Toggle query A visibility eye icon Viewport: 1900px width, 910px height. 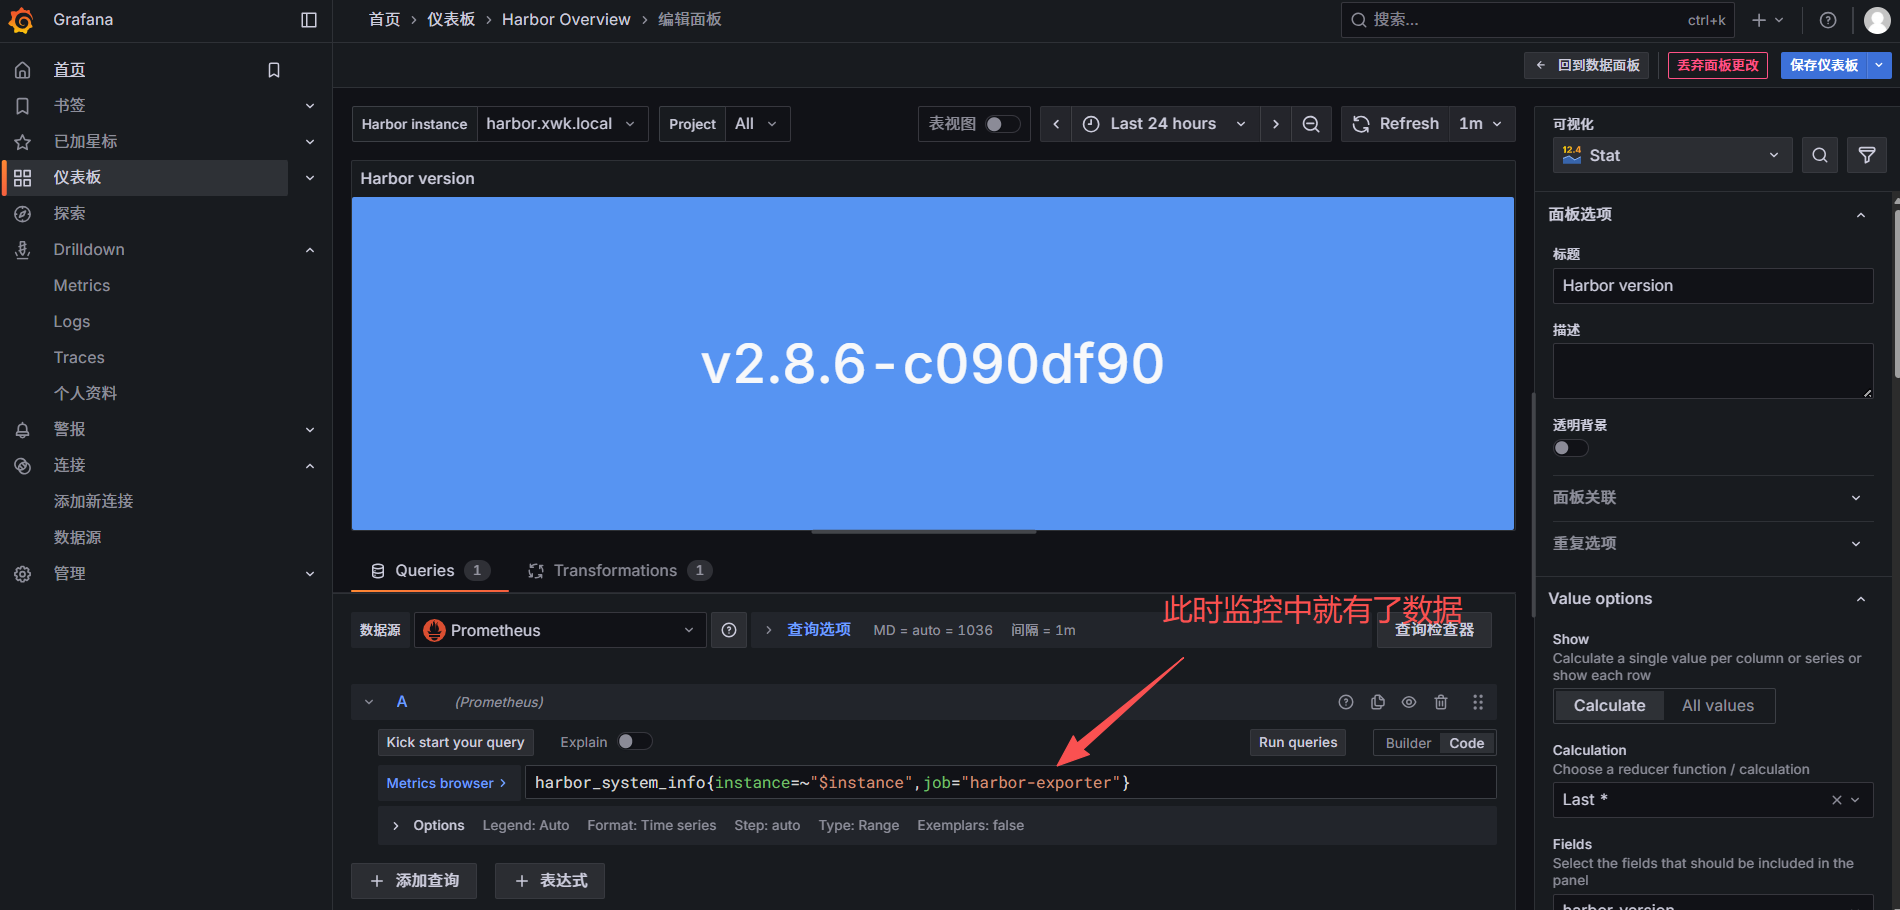coord(1409,702)
